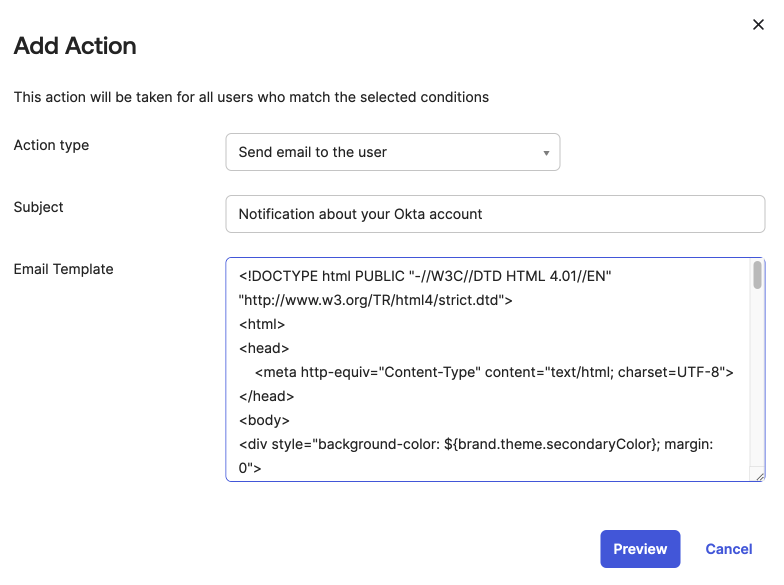Click the closing </head> tag line
The height and width of the screenshot is (585, 784).
click(267, 396)
